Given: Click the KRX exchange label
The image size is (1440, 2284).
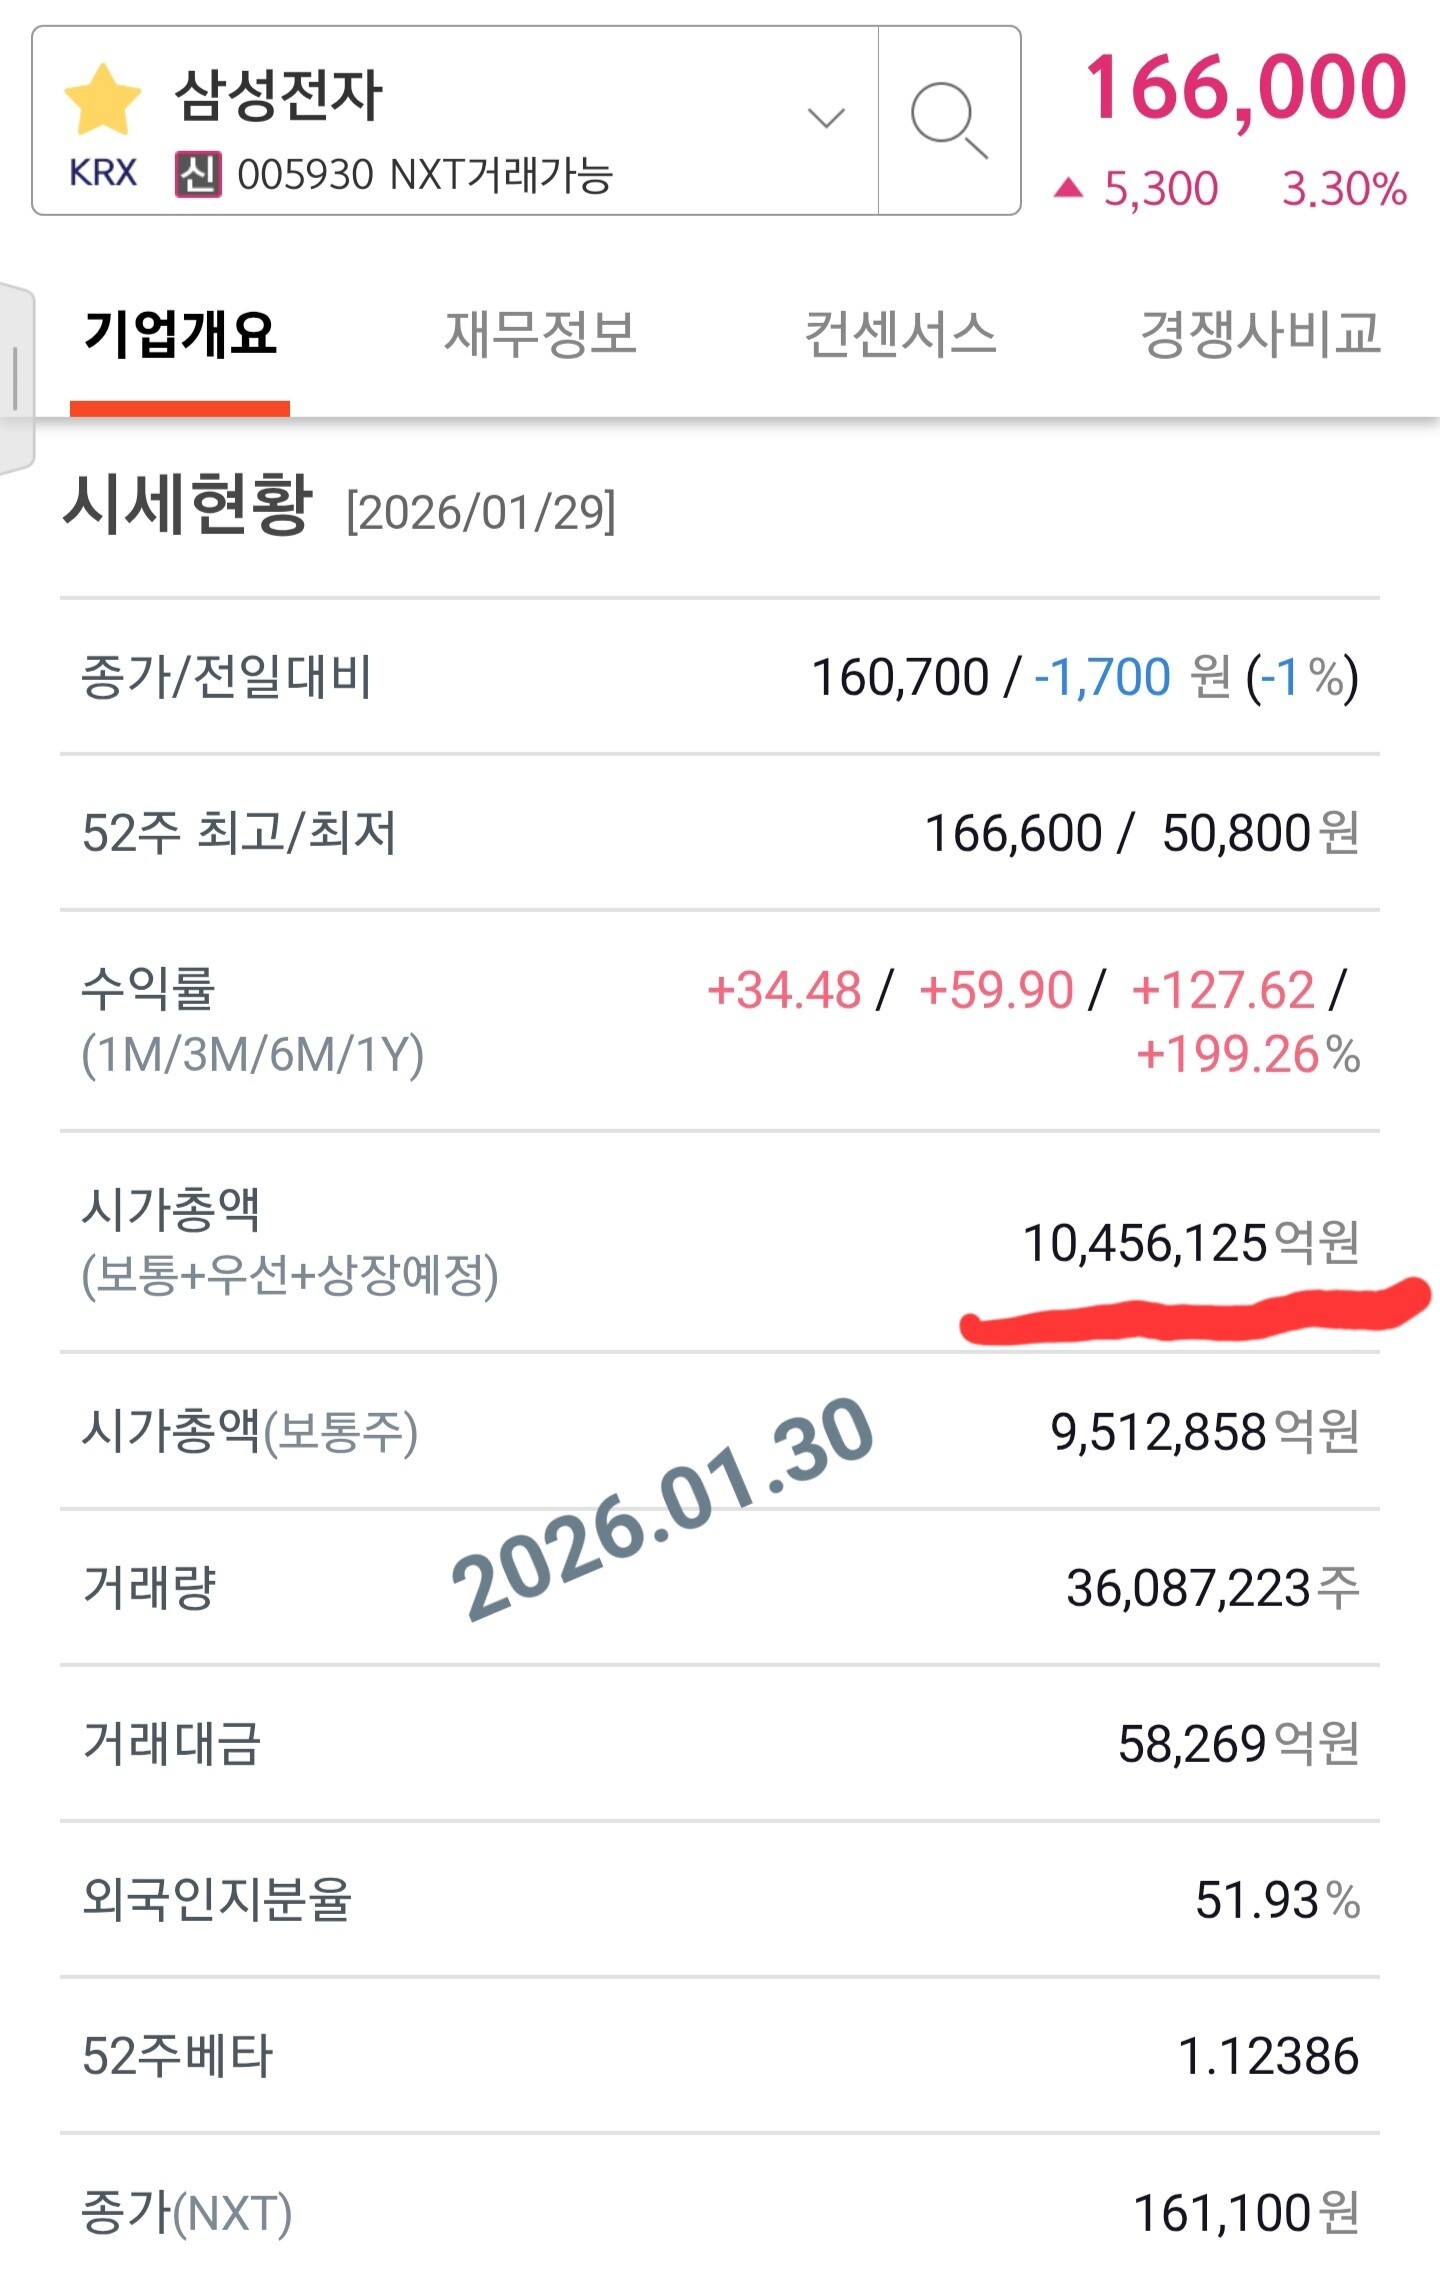Looking at the screenshot, I should click(x=102, y=173).
